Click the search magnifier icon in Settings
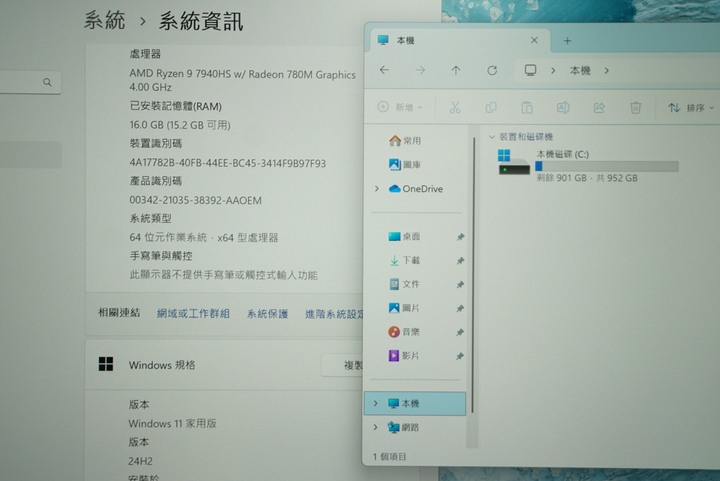This screenshot has height=481, width=720. [x=47, y=82]
